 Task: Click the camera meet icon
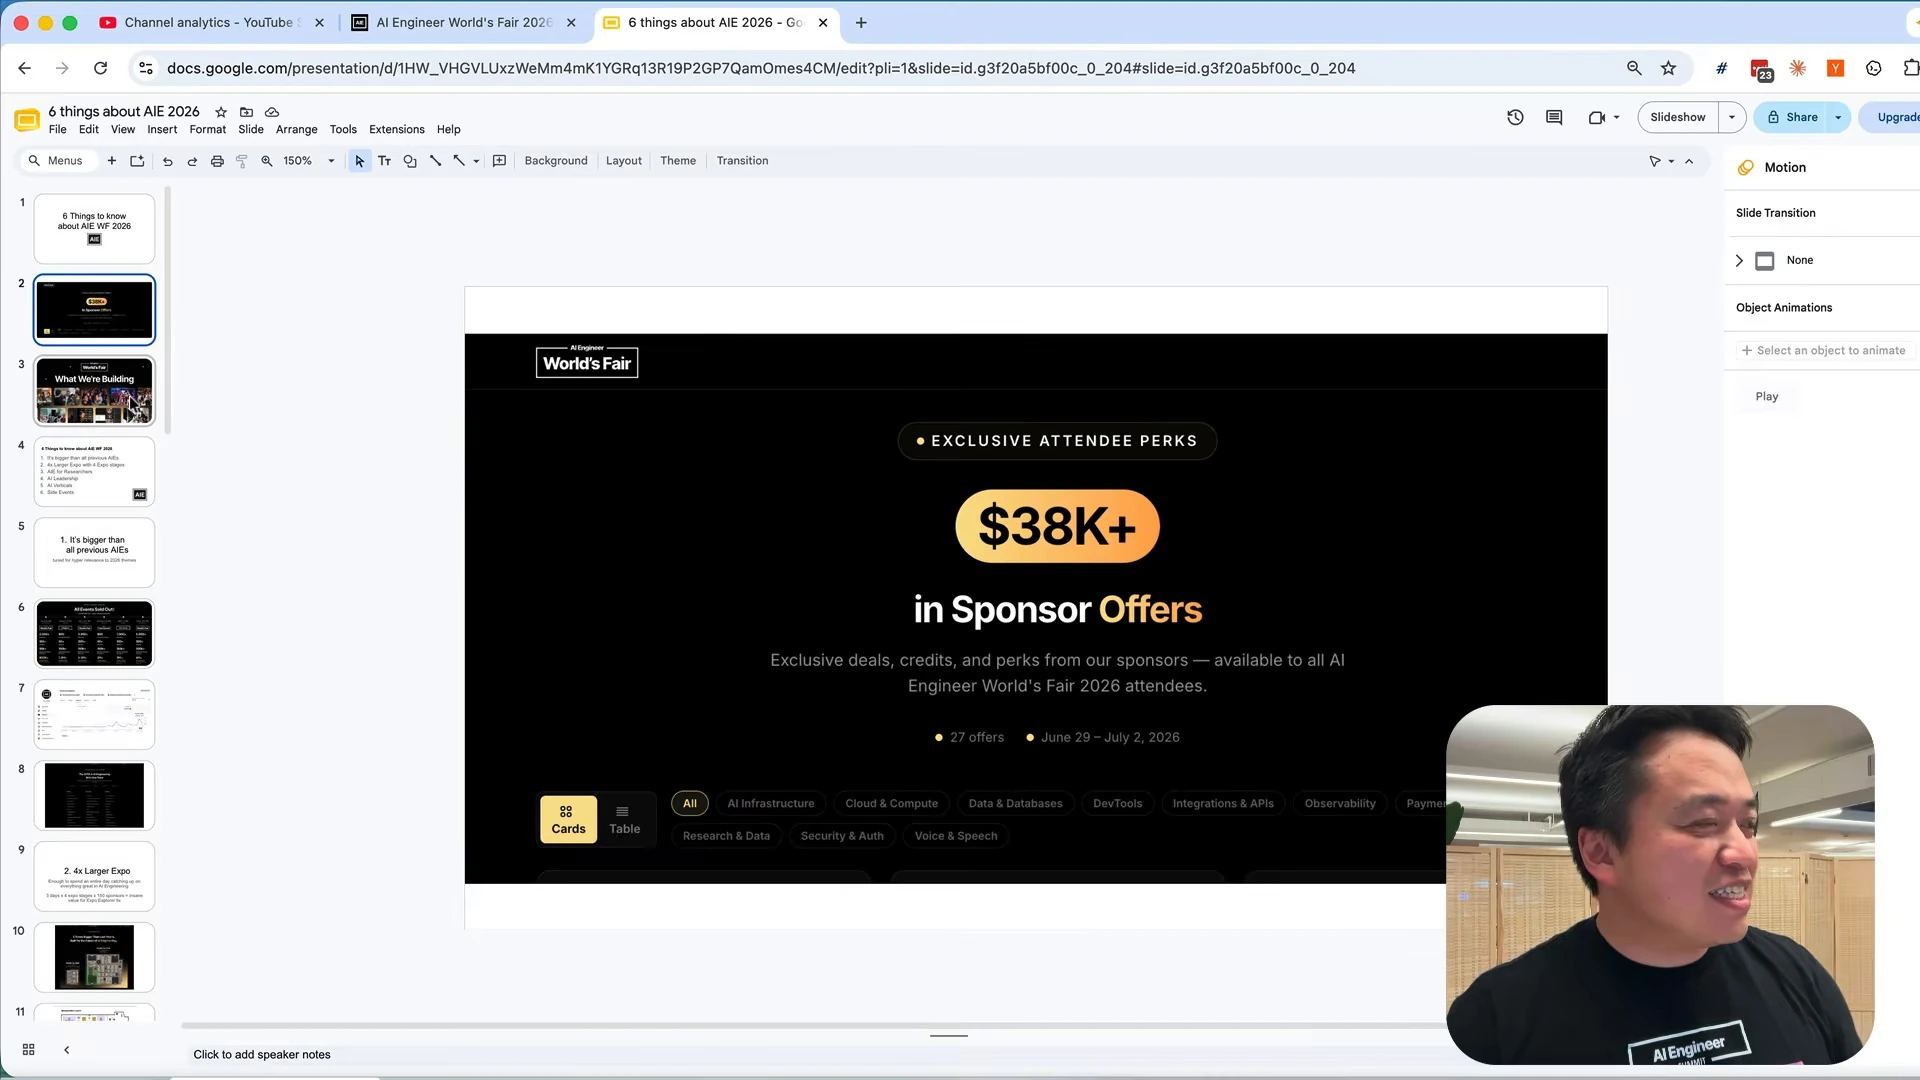tap(1597, 117)
